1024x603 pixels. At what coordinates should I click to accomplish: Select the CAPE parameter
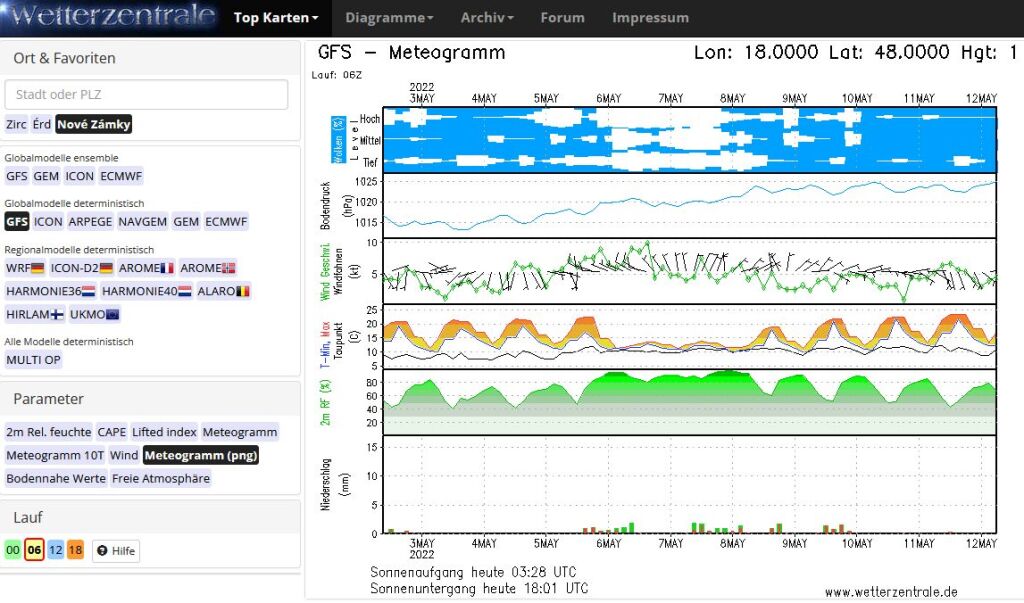(x=112, y=432)
